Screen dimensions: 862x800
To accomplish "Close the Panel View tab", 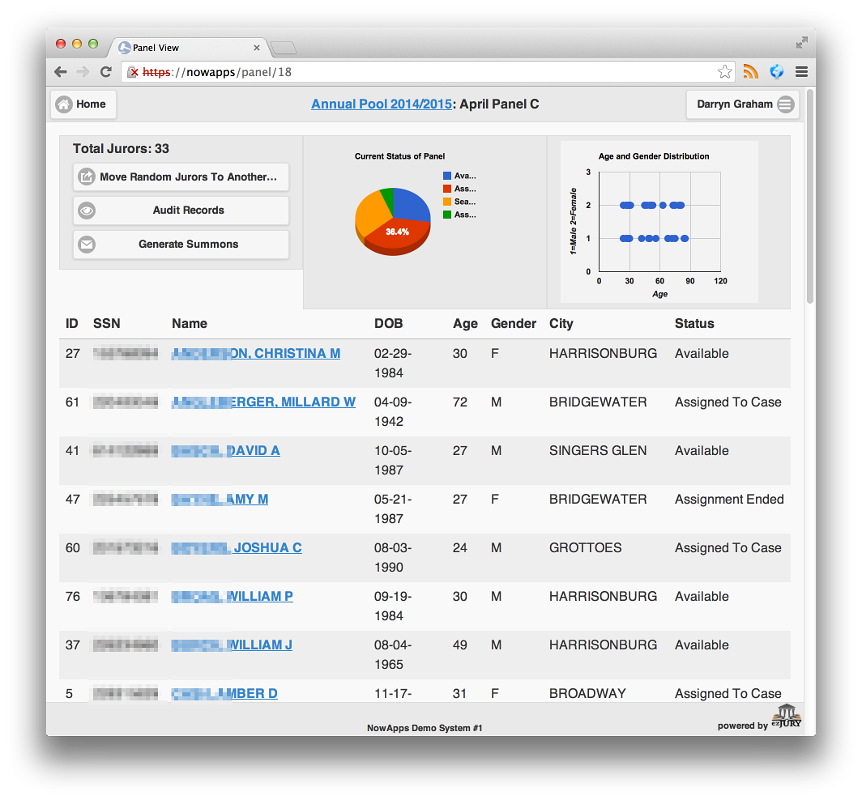I will (x=256, y=48).
